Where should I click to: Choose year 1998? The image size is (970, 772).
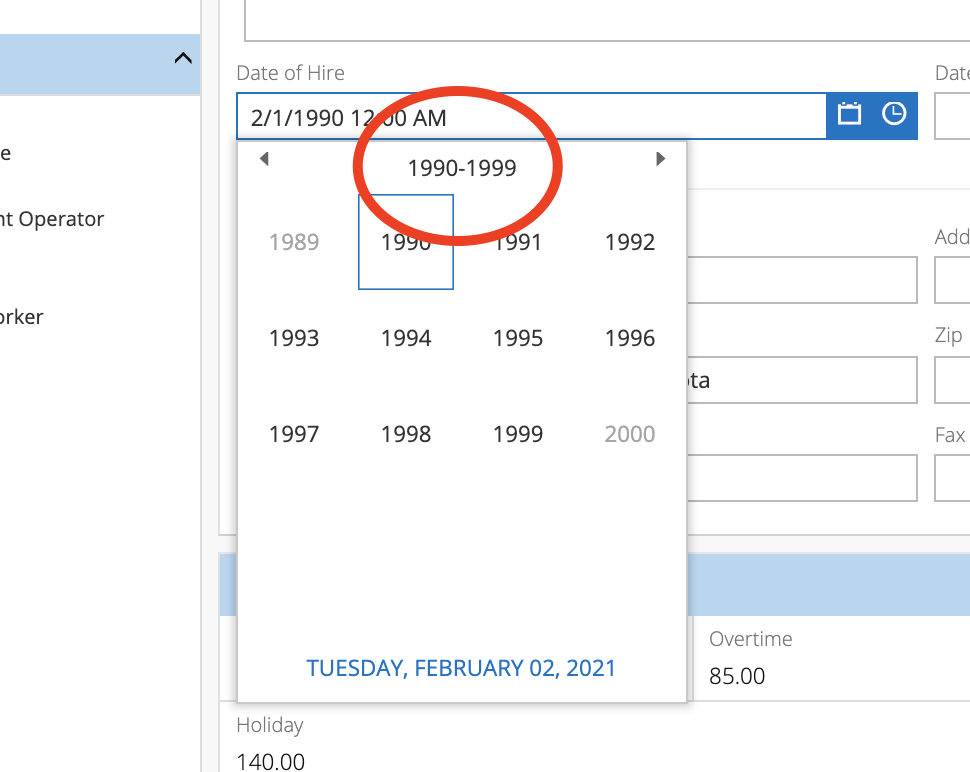[406, 434]
